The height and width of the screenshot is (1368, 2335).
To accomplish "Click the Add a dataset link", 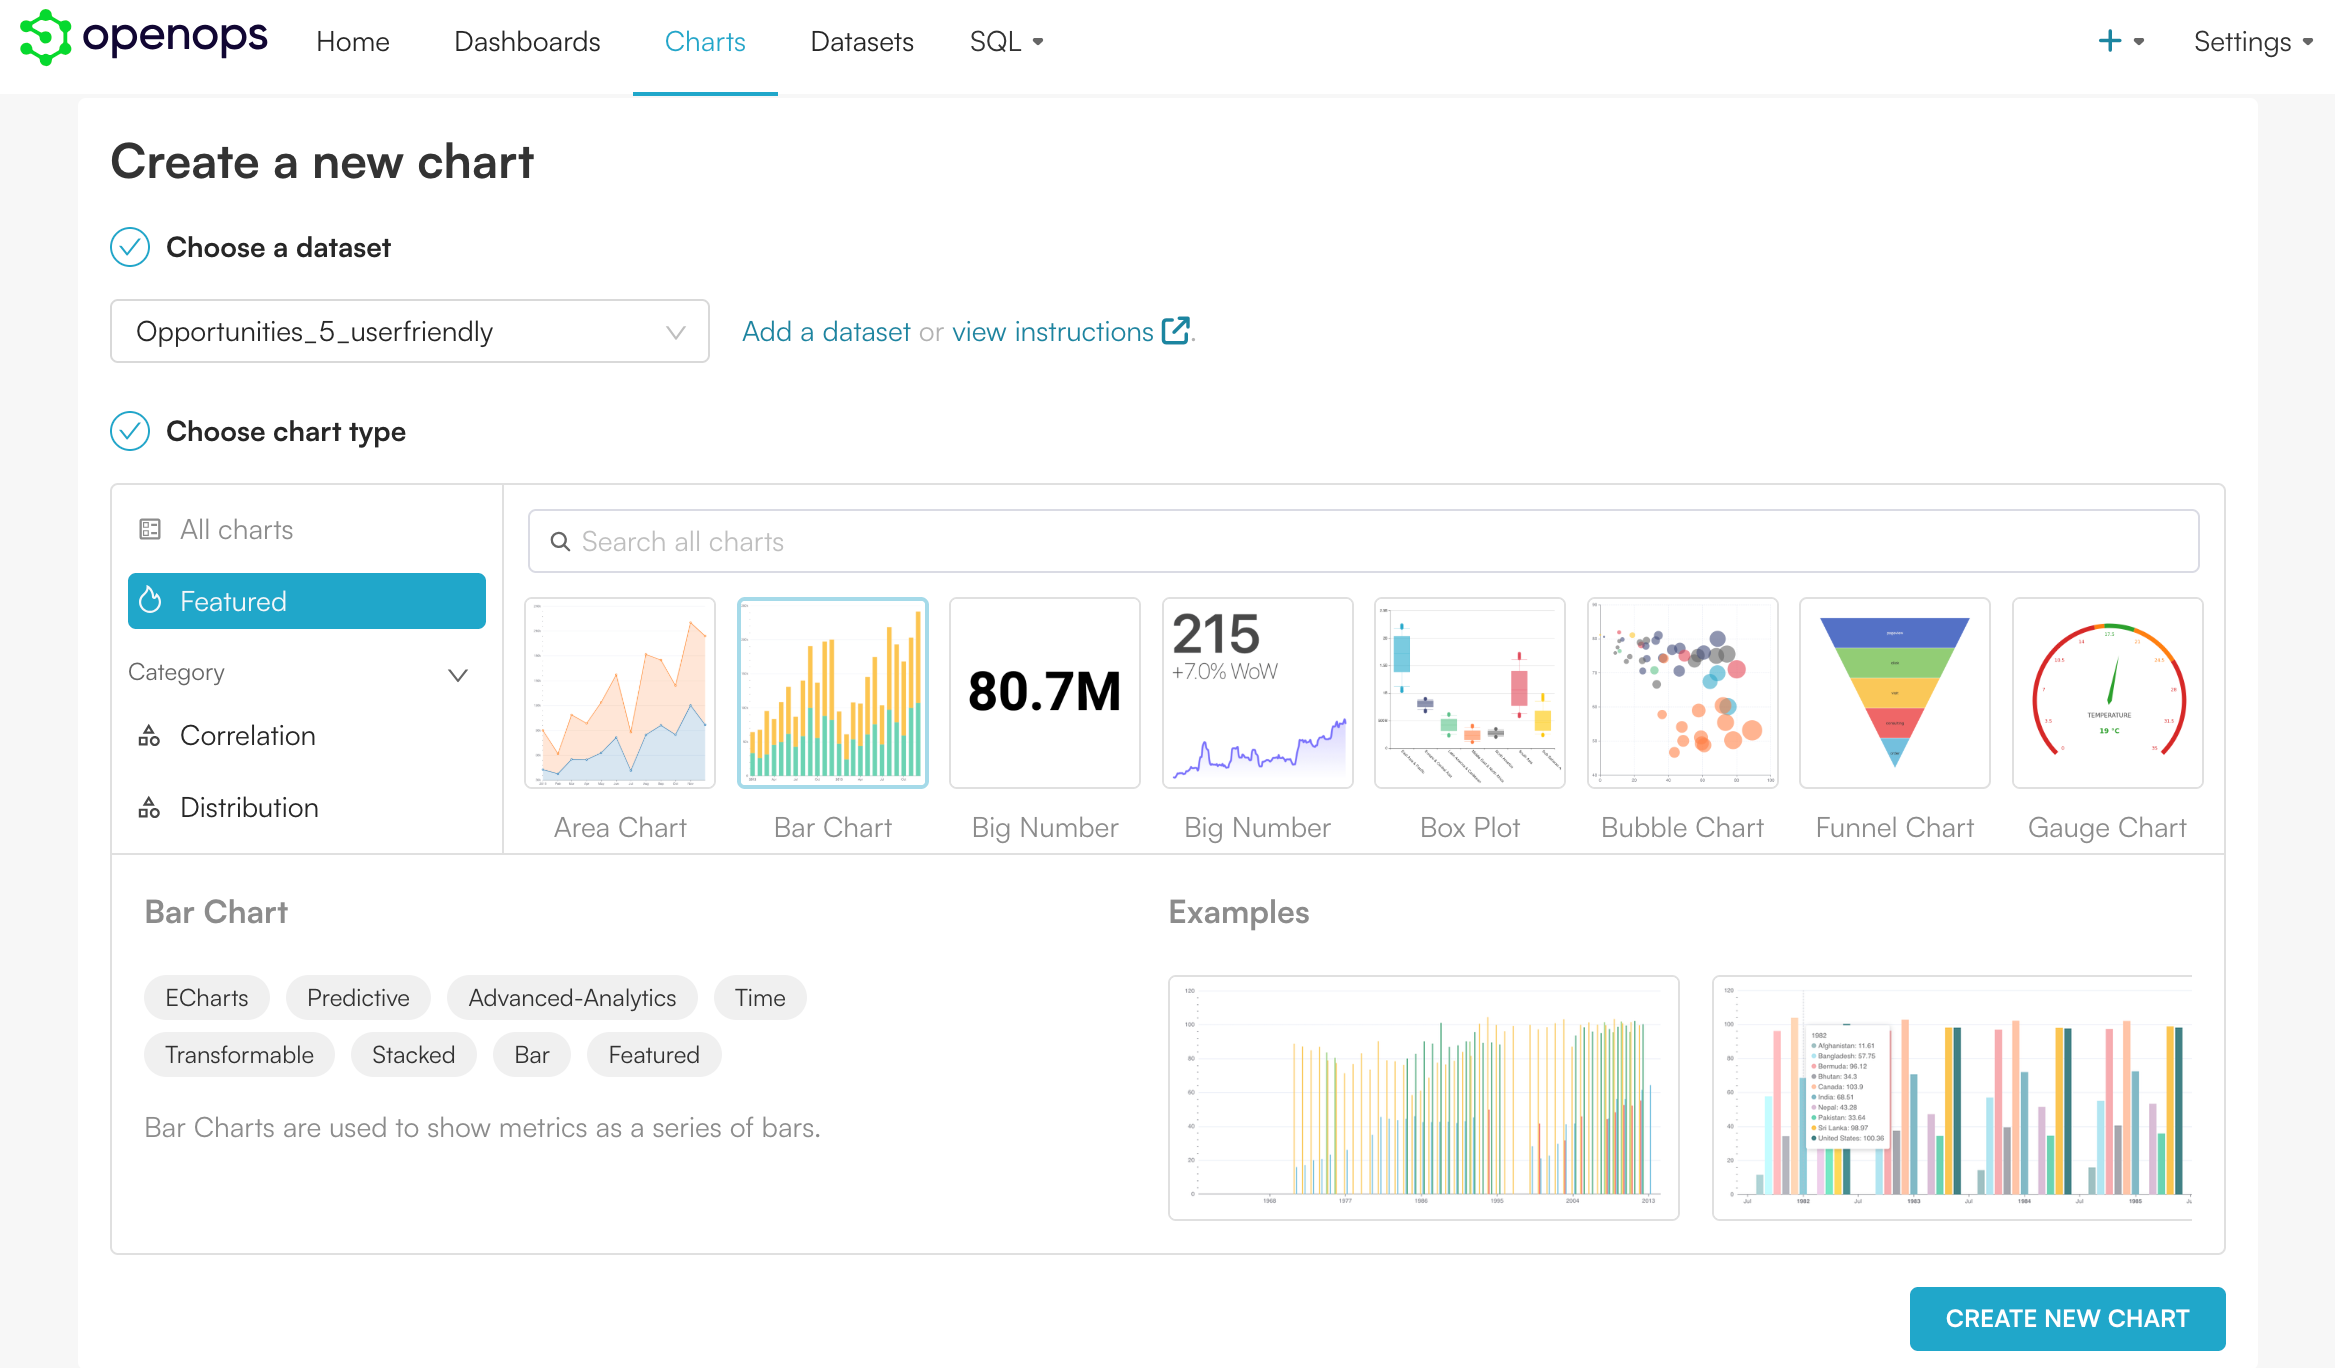I will pos(826,331).
